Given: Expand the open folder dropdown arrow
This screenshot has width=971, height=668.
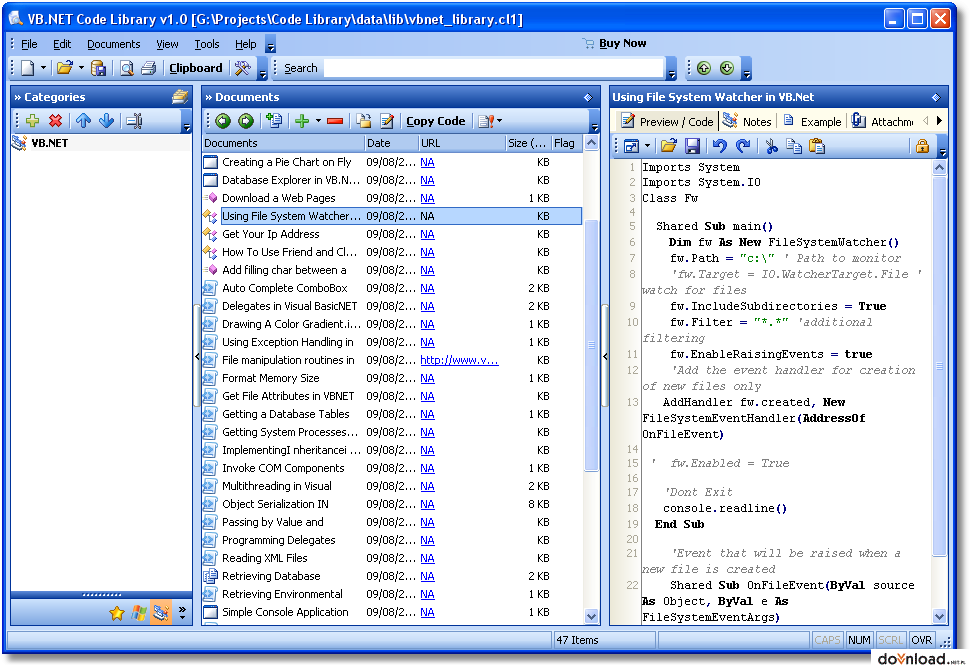Looking at the screenshot, I should point(81,68).
